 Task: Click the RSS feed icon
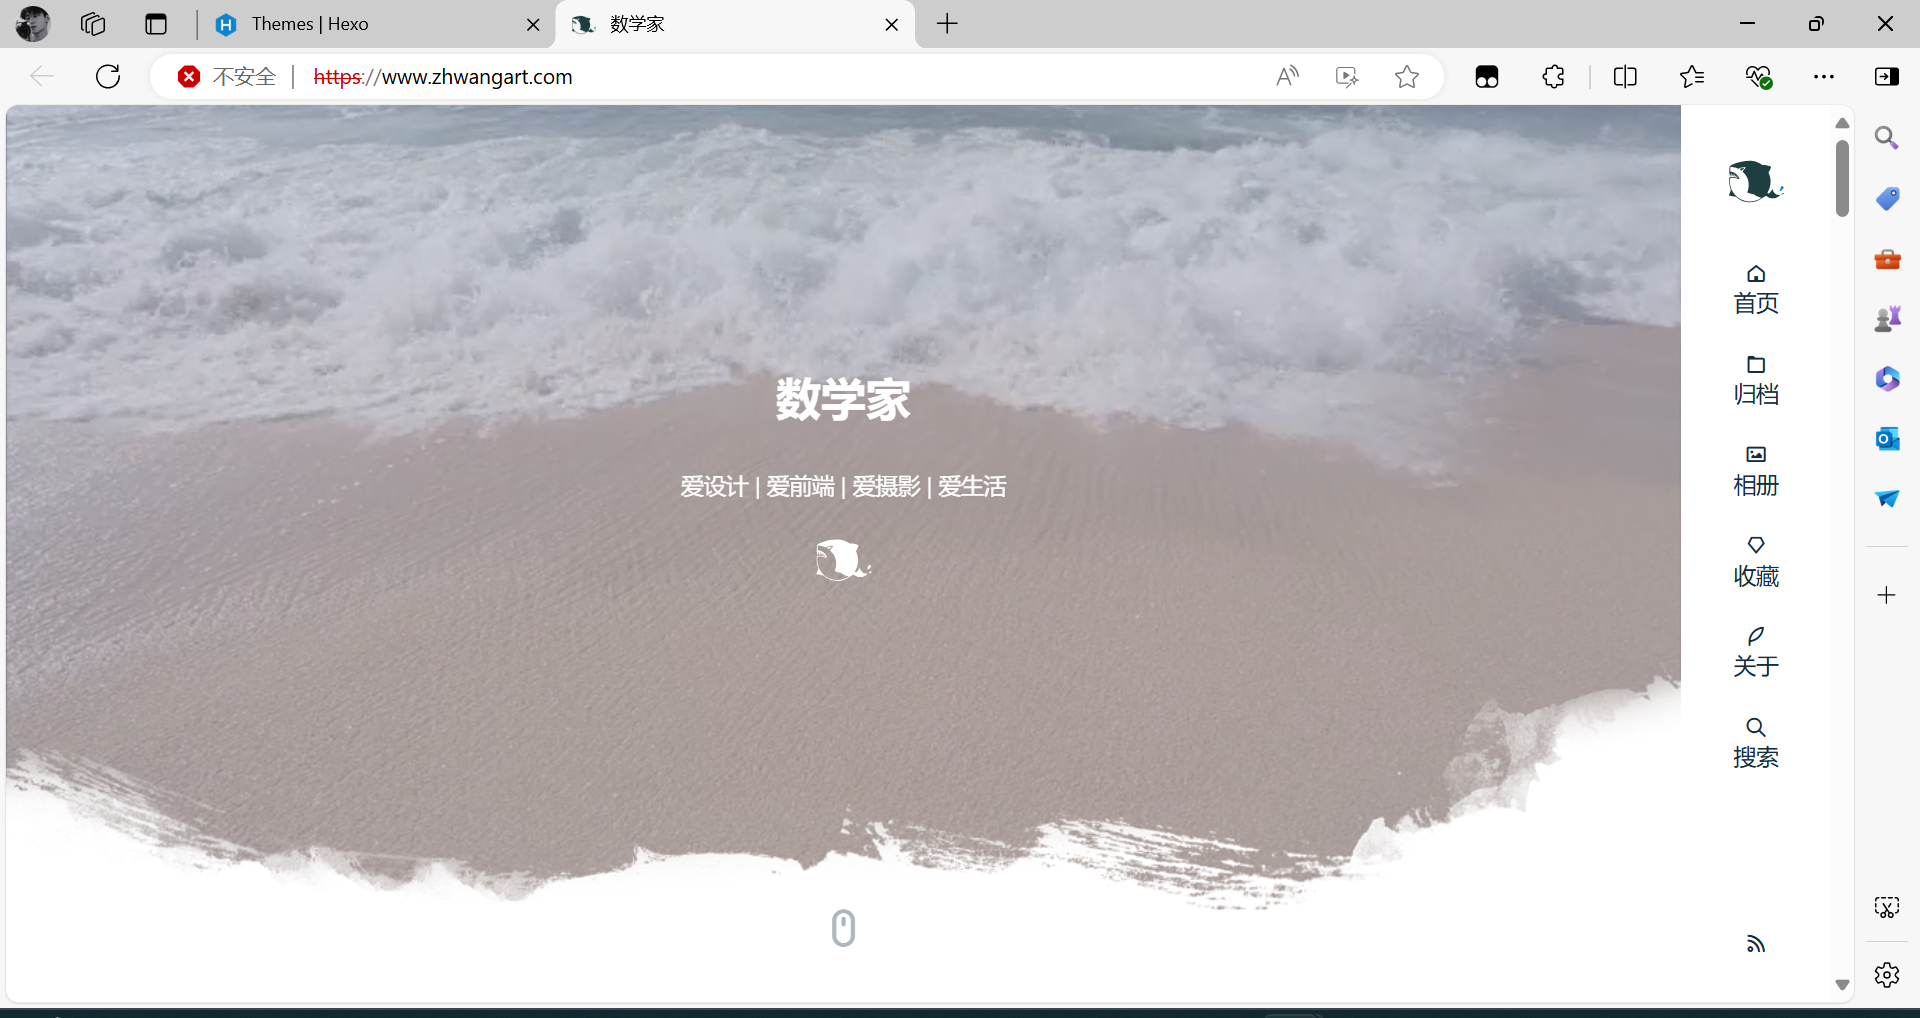tap(1756, 944)
